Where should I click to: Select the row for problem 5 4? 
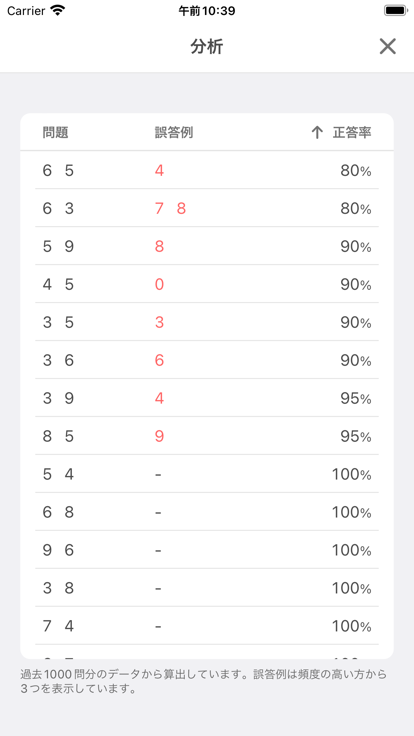click(207, 475)
